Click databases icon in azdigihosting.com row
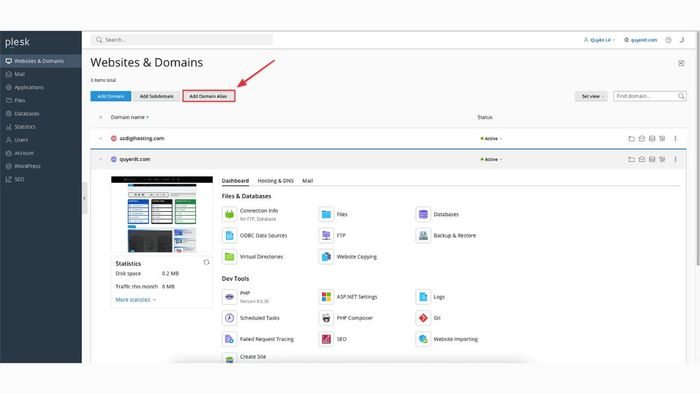The height and width of the screenshot is (394, 700). pyautogui.click(x=652, y=138)
